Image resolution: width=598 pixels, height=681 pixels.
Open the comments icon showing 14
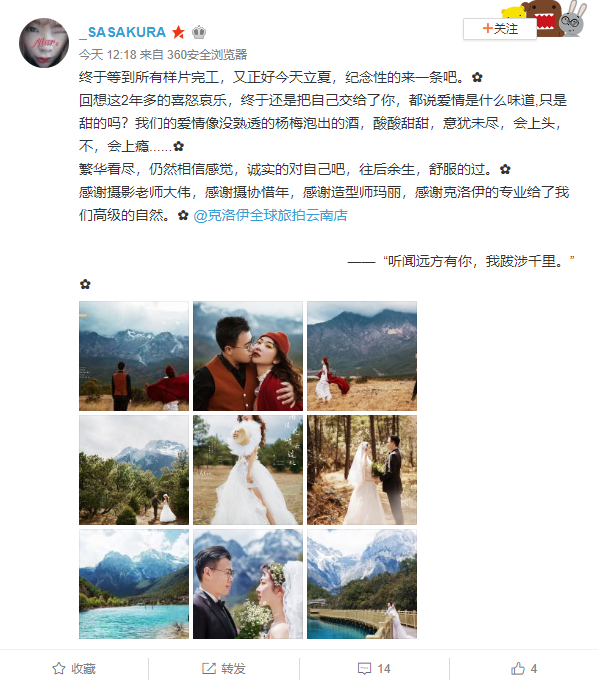364,668
